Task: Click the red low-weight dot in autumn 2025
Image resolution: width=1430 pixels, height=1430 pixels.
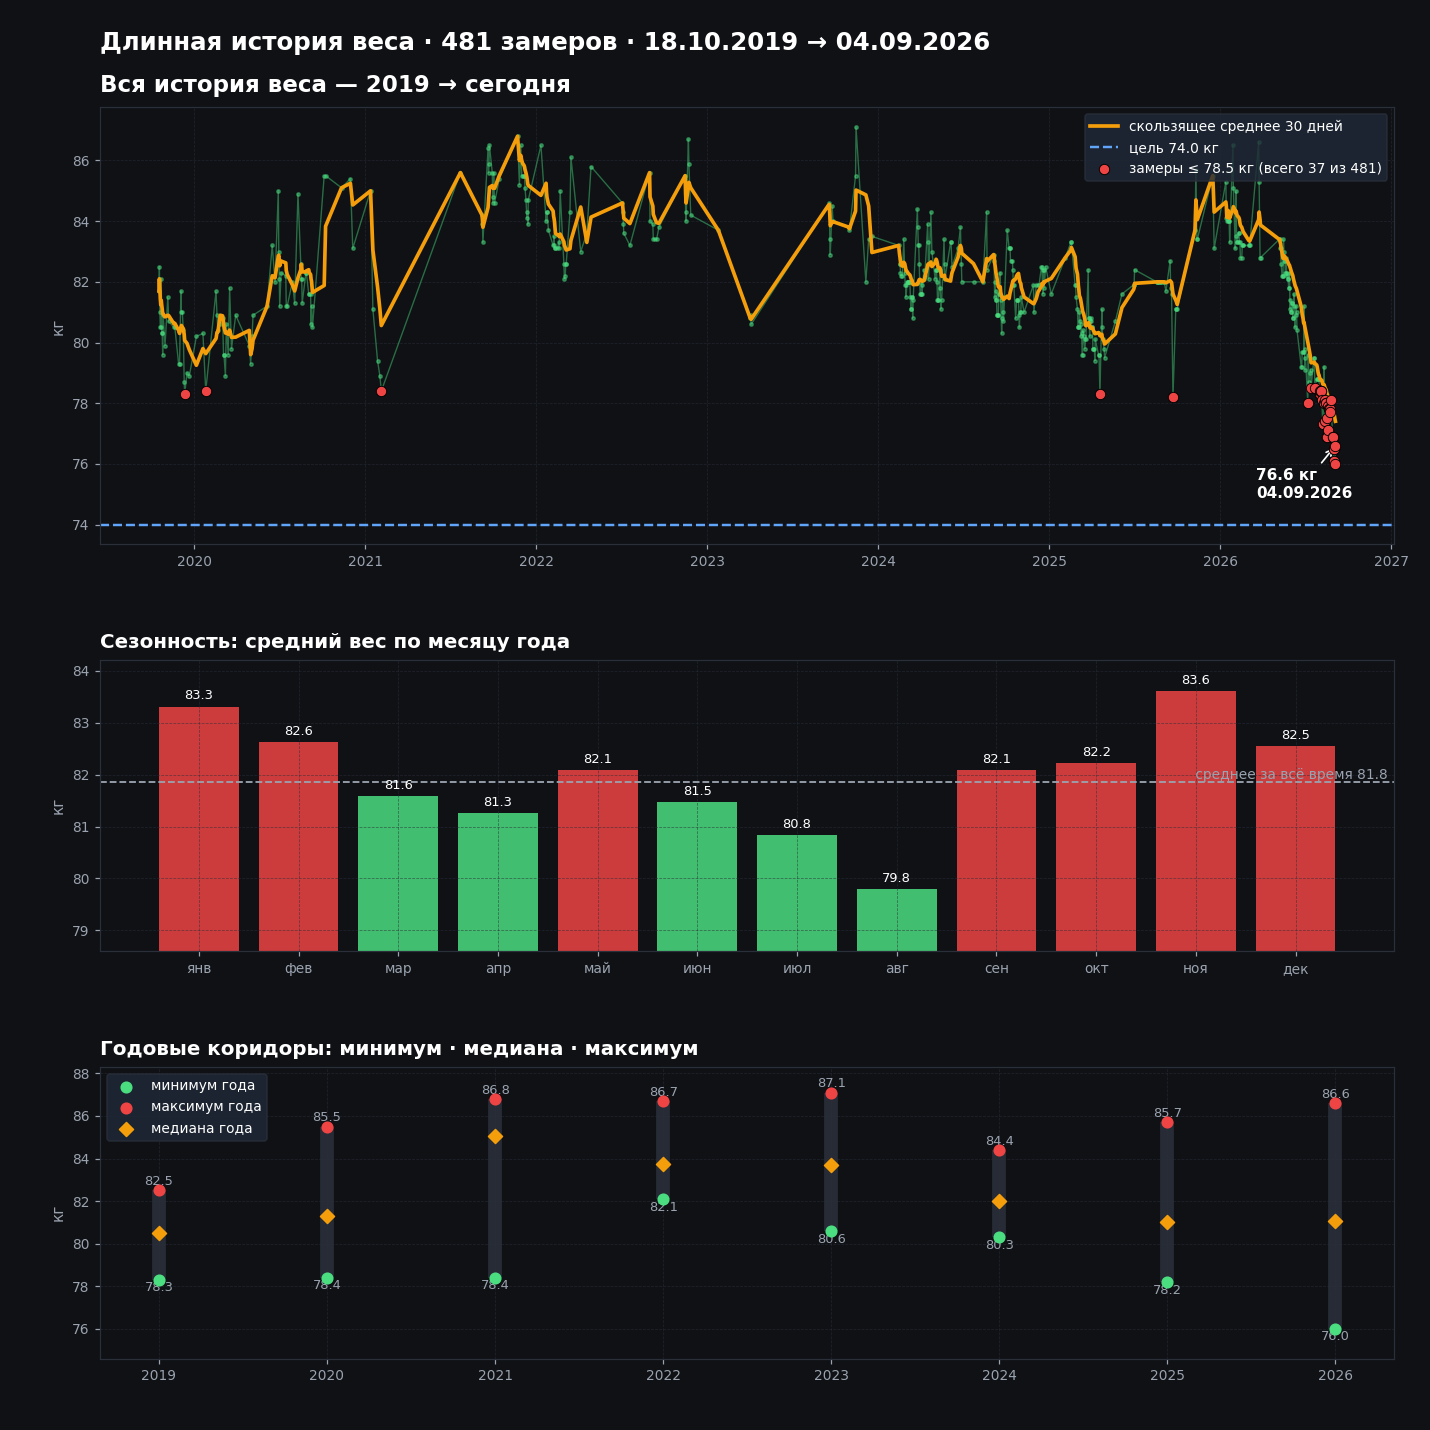Action: coord(1173,397)
